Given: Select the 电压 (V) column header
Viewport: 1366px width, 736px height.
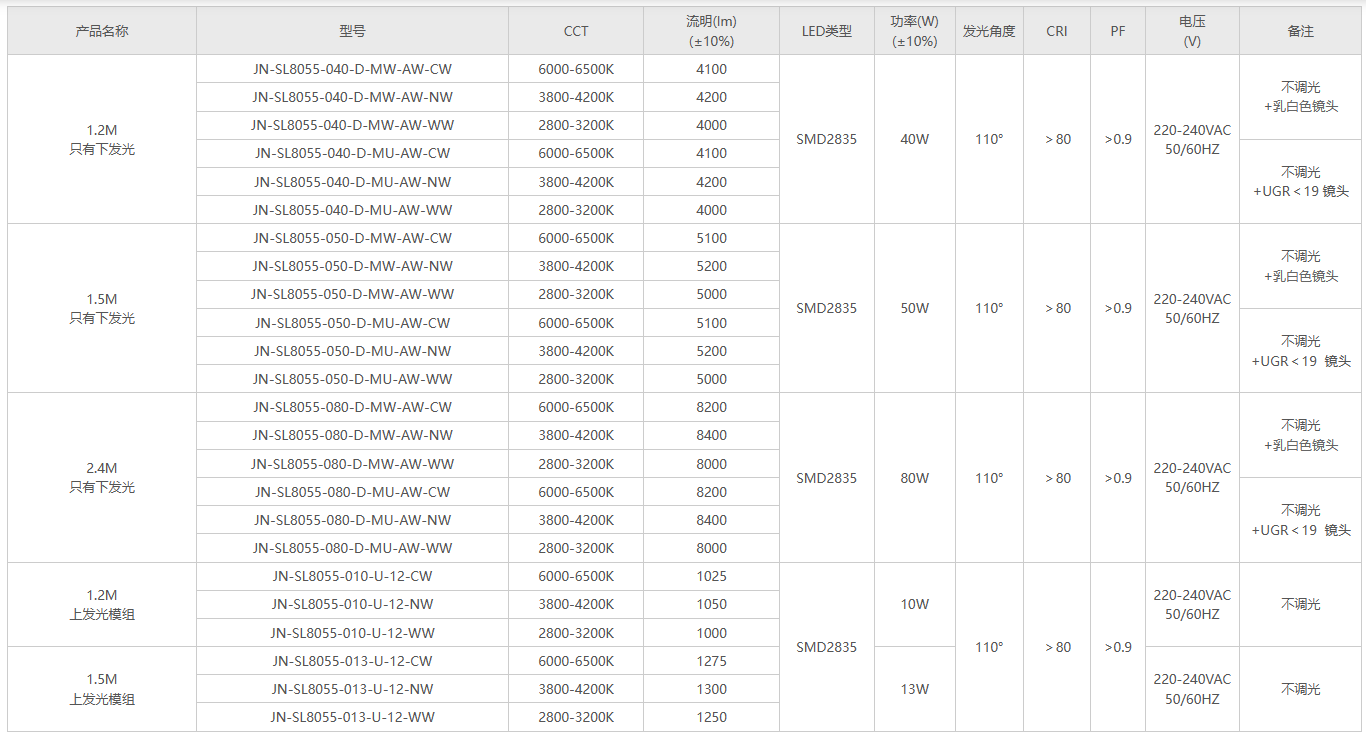Looking at the screenshot, I should coord(1192,31).
